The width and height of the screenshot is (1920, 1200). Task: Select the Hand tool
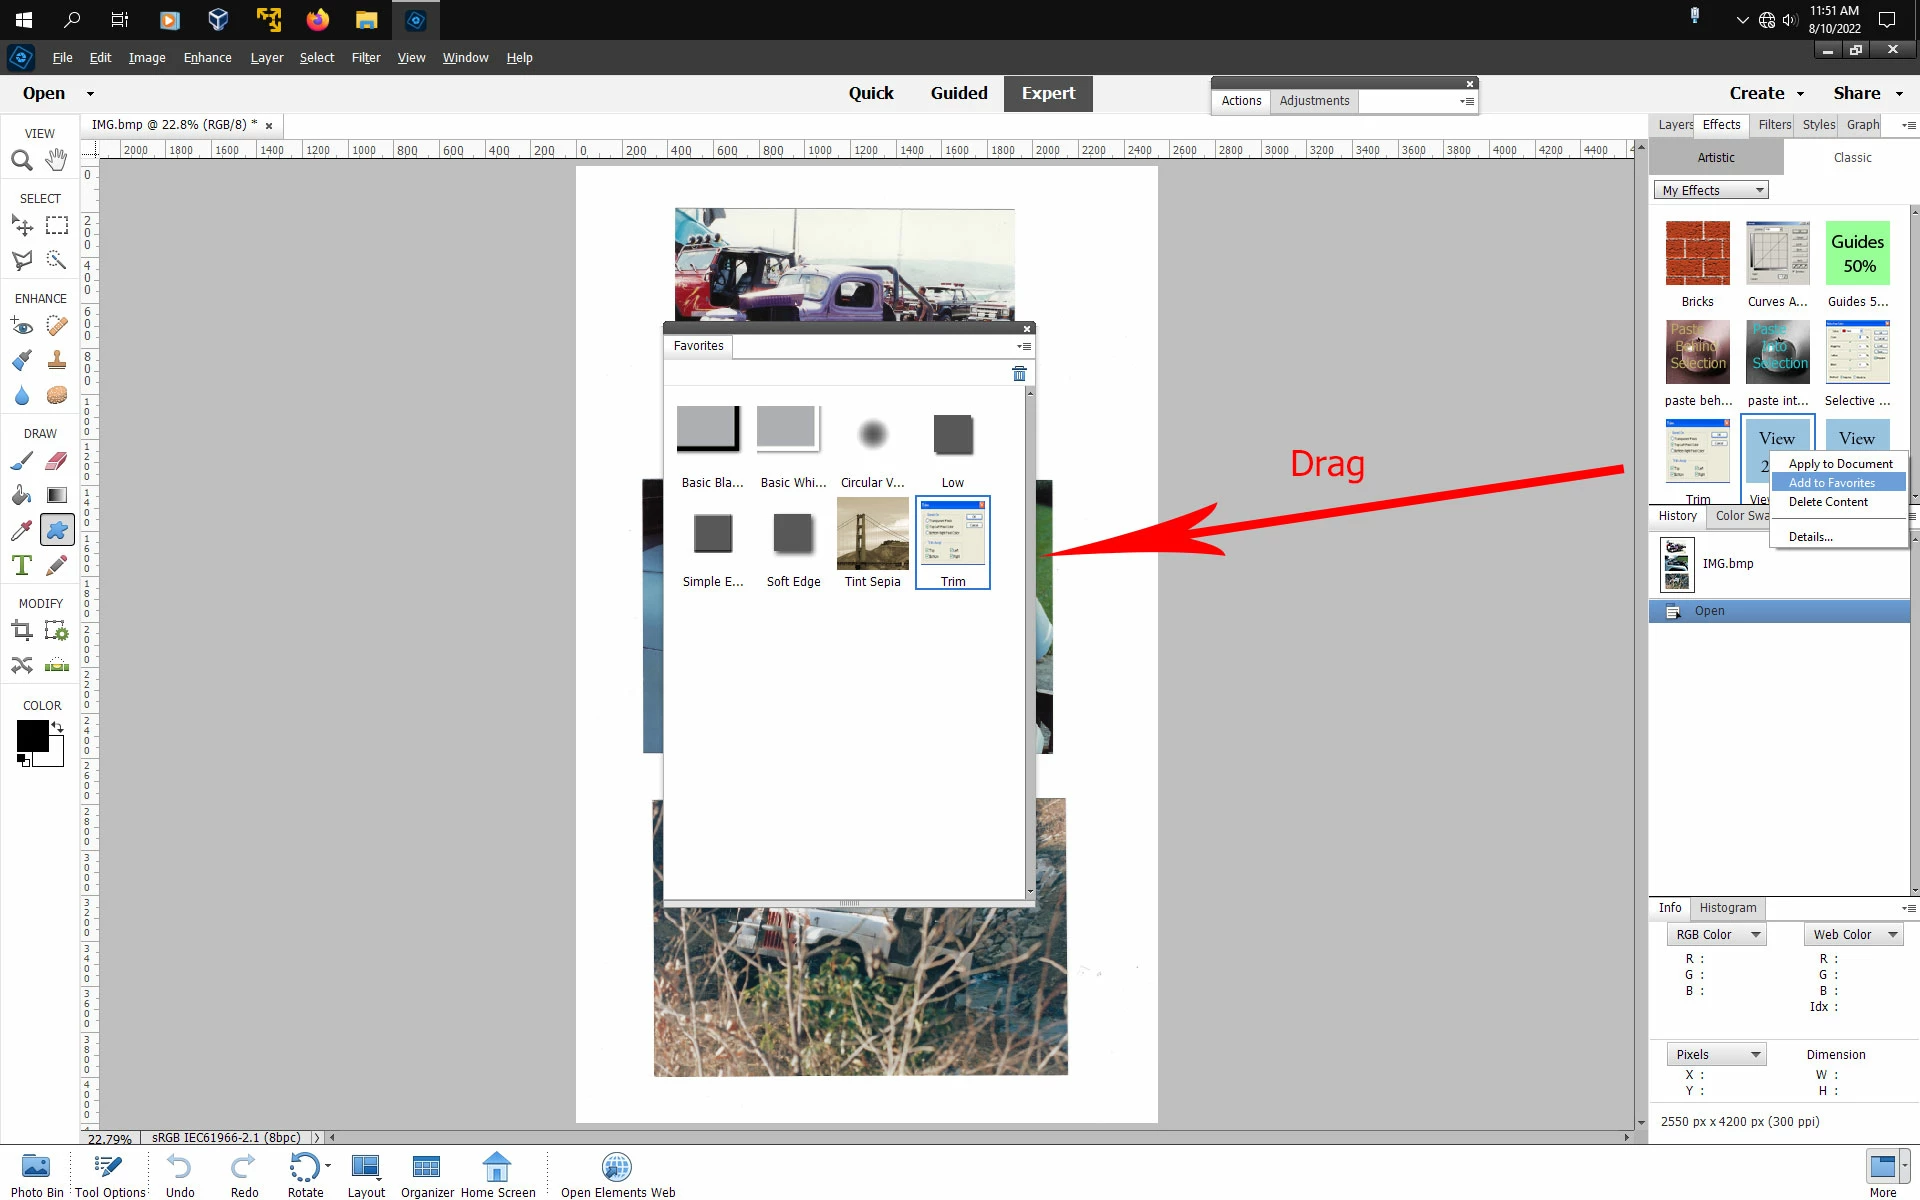coord(56,159)
